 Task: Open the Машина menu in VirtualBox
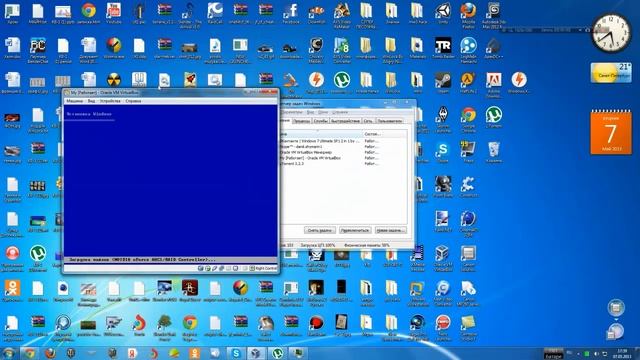click(x=74, y=101)
